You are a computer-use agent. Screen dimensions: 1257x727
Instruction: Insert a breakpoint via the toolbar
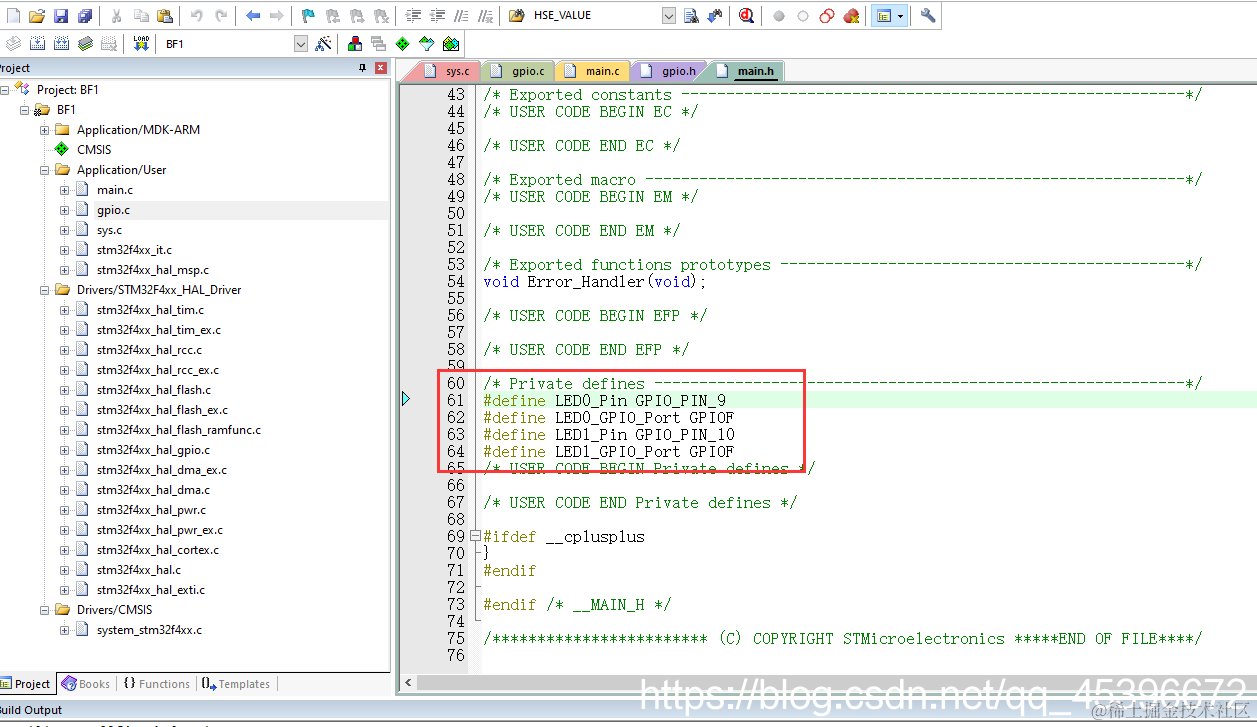(x=779, y=16)
